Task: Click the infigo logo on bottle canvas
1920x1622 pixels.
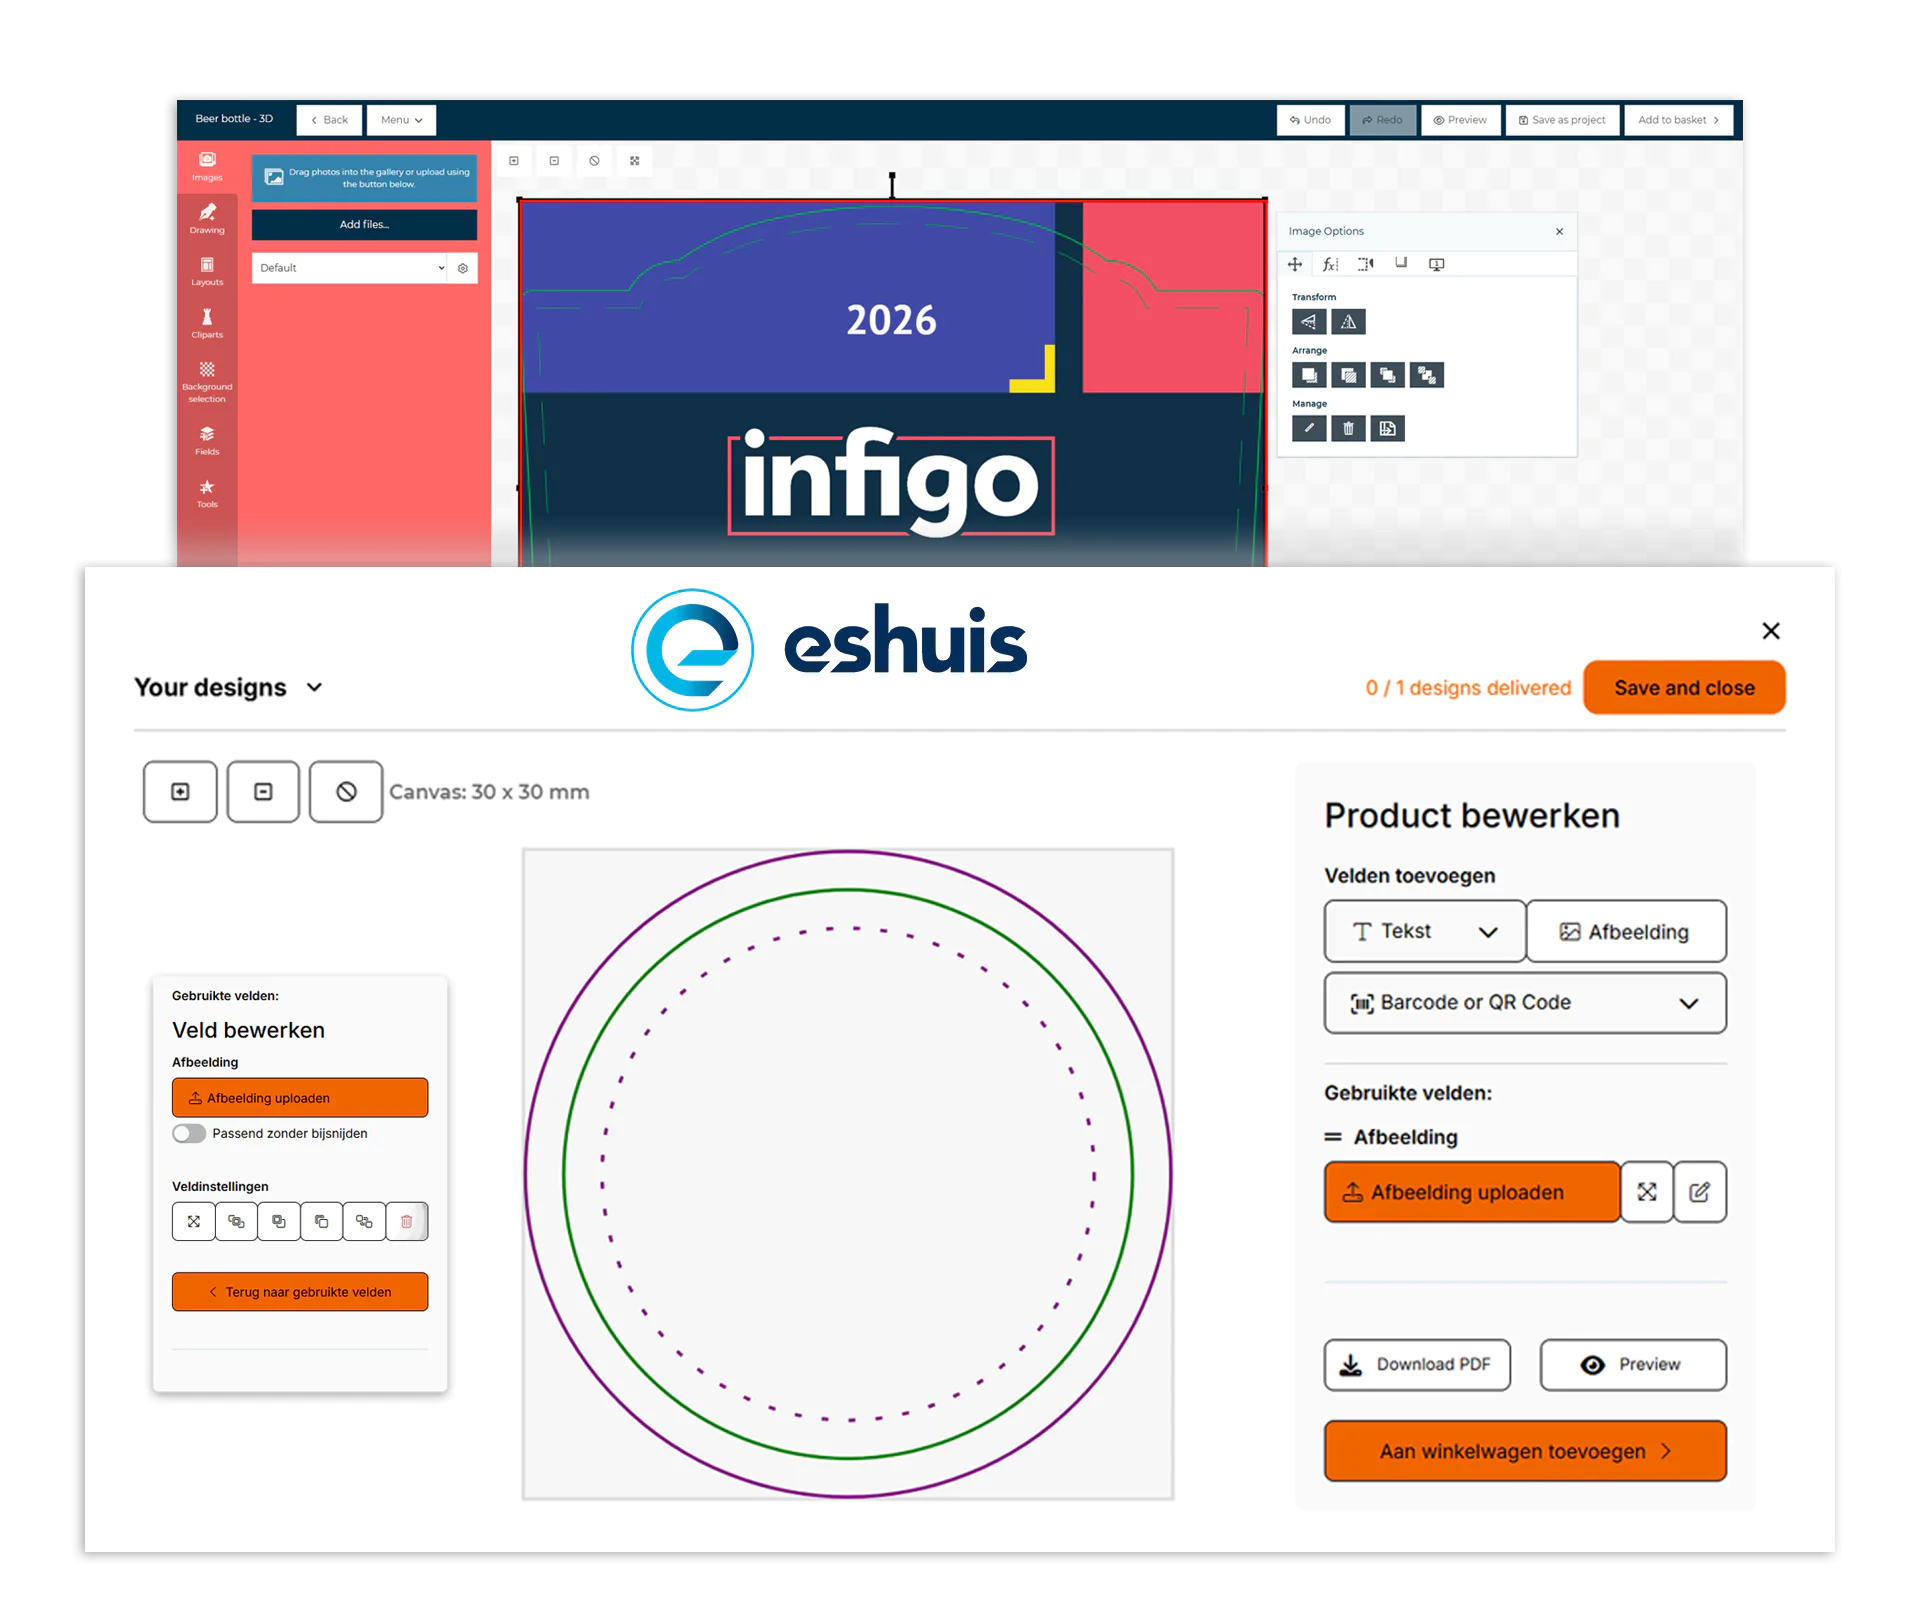Action: (x=891, y=485)
